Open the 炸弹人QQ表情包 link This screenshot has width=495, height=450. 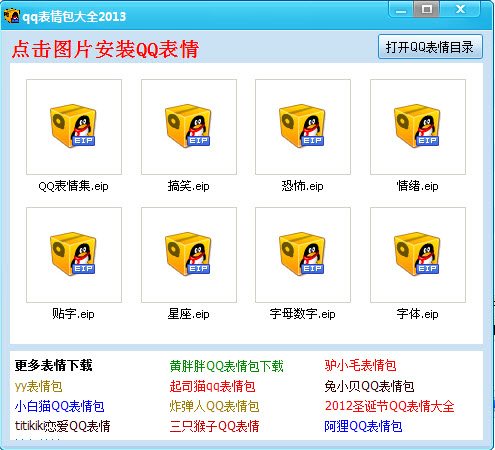(214, 406)
